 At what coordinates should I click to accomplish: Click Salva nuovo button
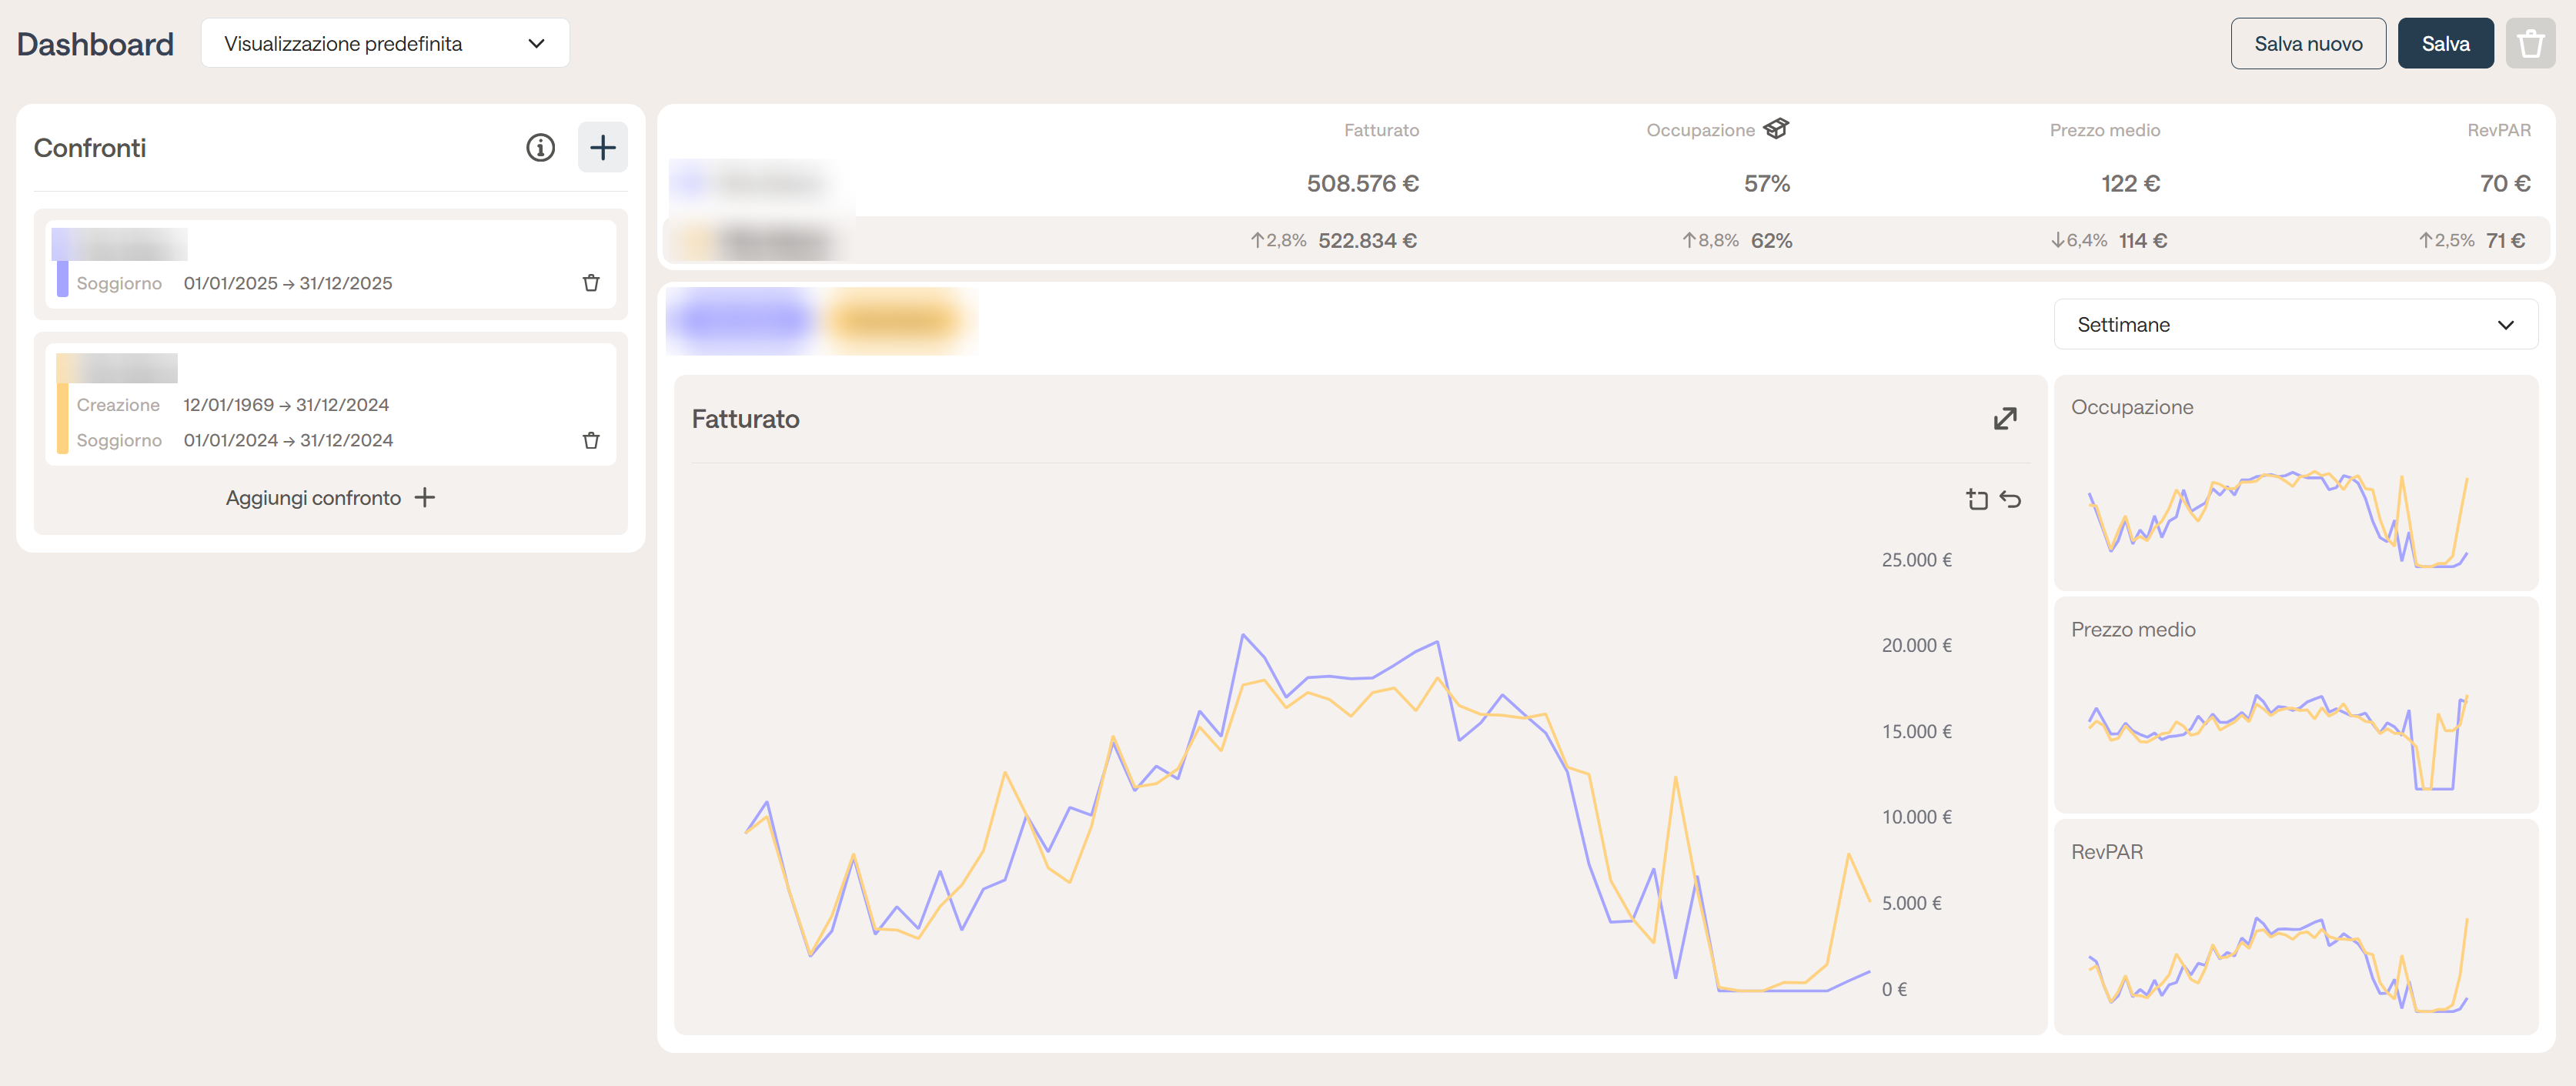[x=2307, y=44]
